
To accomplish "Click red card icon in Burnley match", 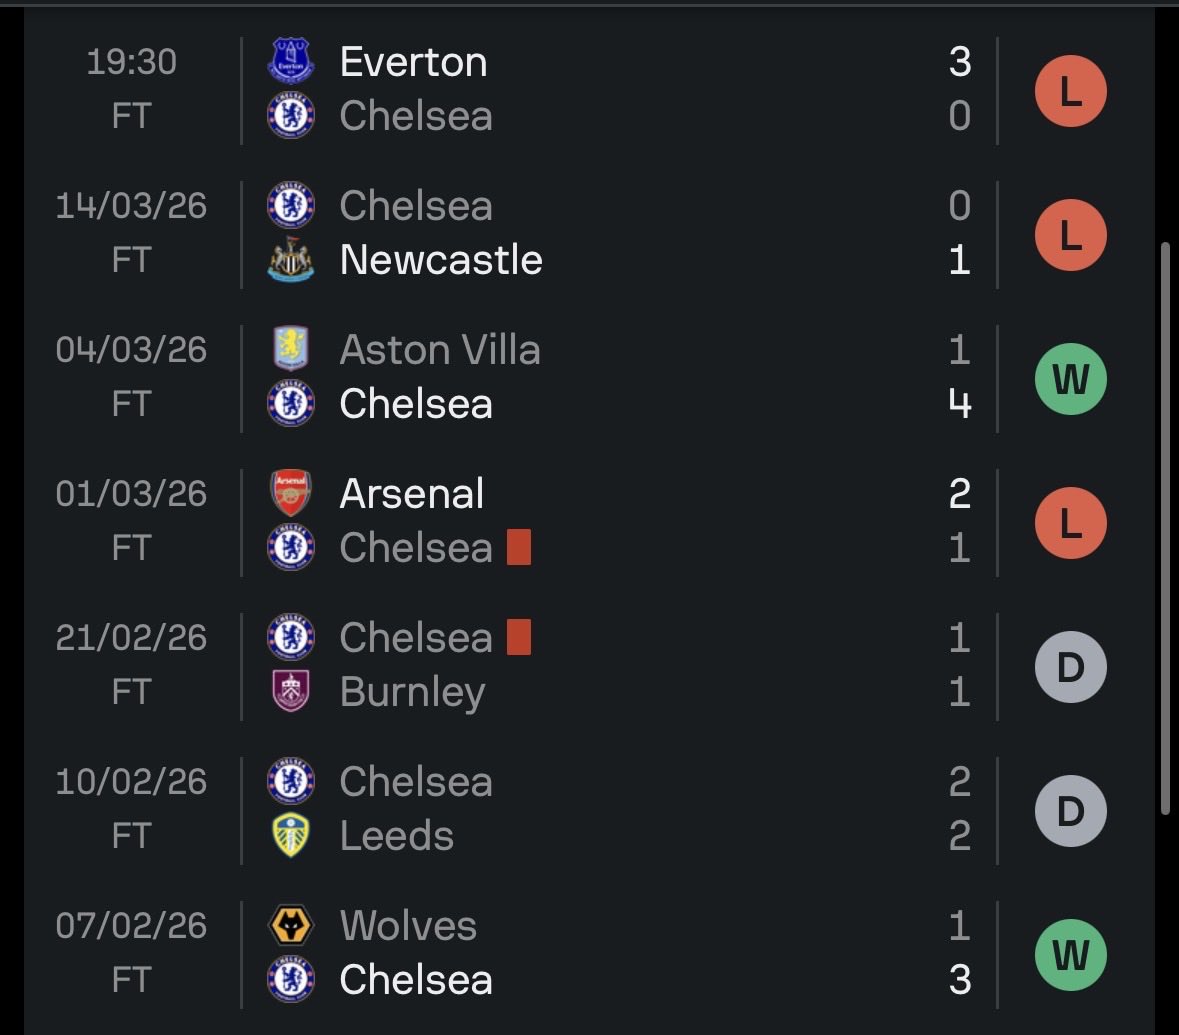I will [519, 637].
